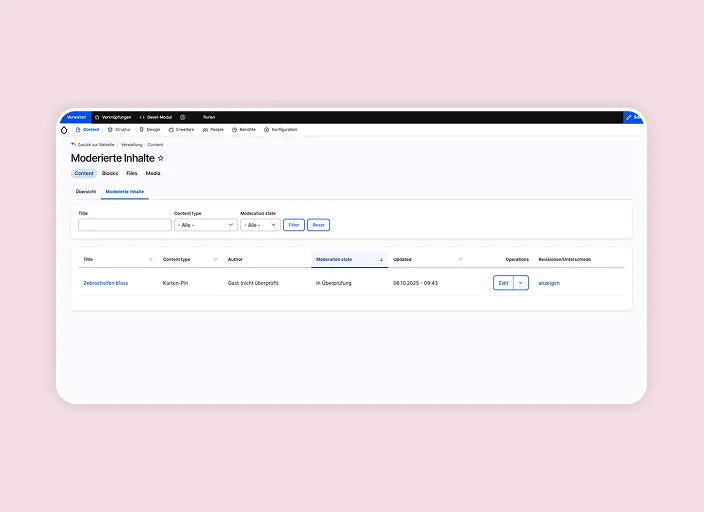Viewport: 704px width, 512px height.
Task: Open the Erweitern admin menu
Action: tap(181, 129)
